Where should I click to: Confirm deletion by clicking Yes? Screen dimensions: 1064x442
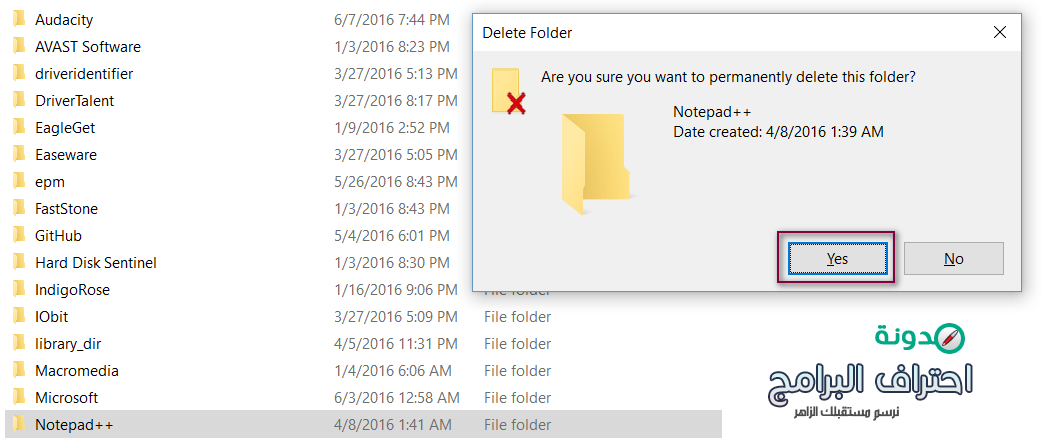[837, 259]
